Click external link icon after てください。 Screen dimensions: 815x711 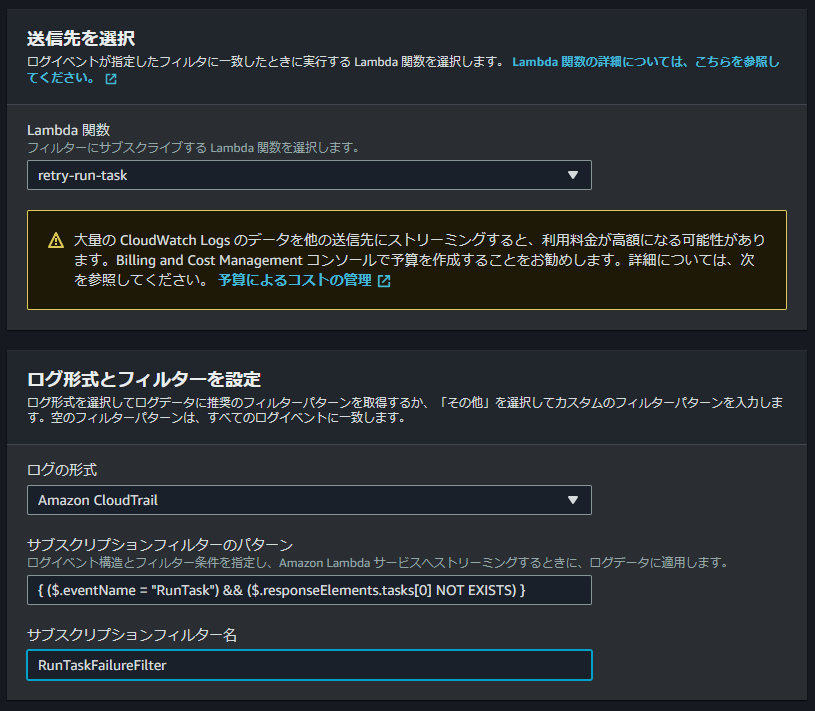click(111, 78)
